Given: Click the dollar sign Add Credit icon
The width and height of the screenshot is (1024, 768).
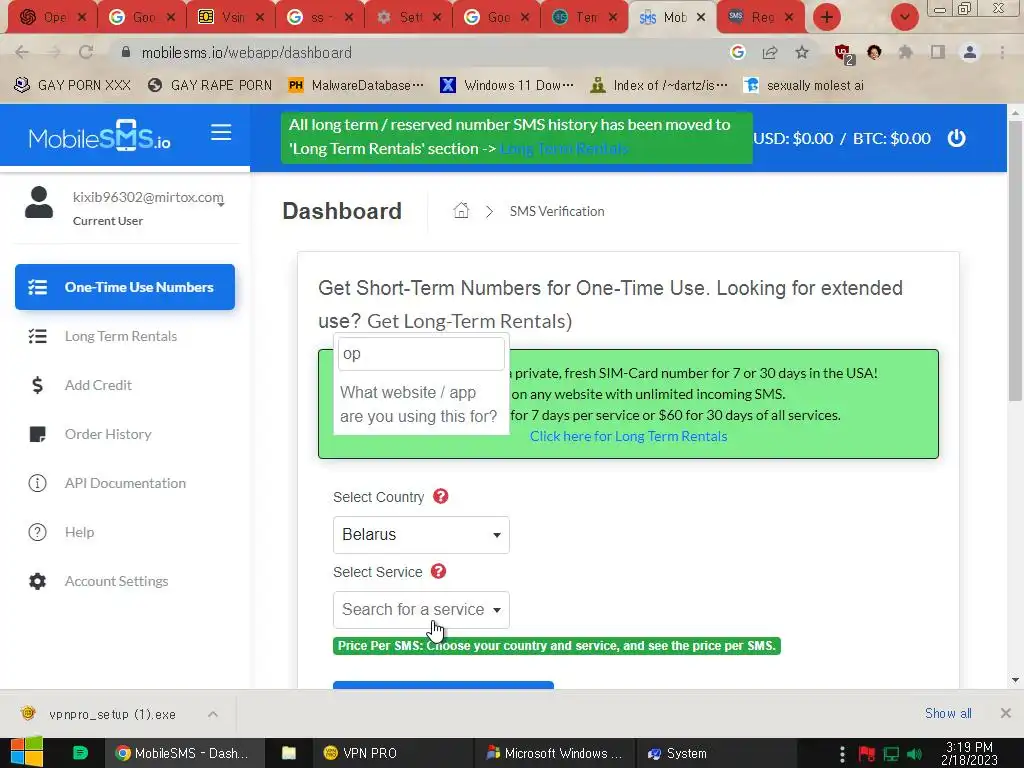Looking at the screenshot, I should tap(38, 385).
